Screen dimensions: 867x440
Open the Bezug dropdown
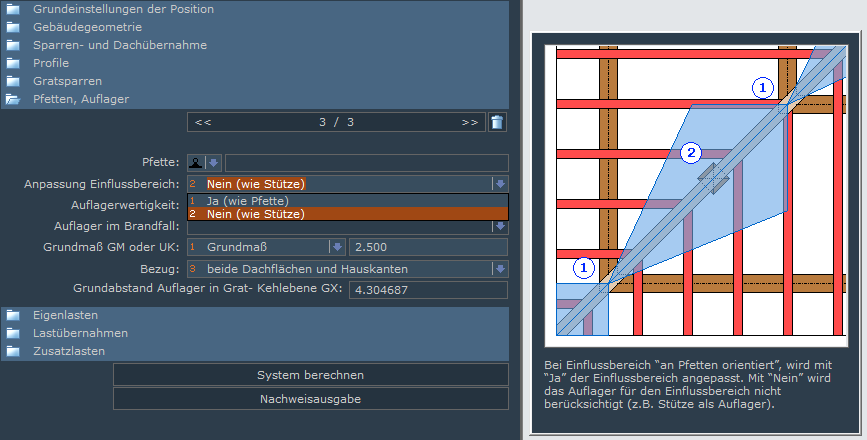coord(499,268)
